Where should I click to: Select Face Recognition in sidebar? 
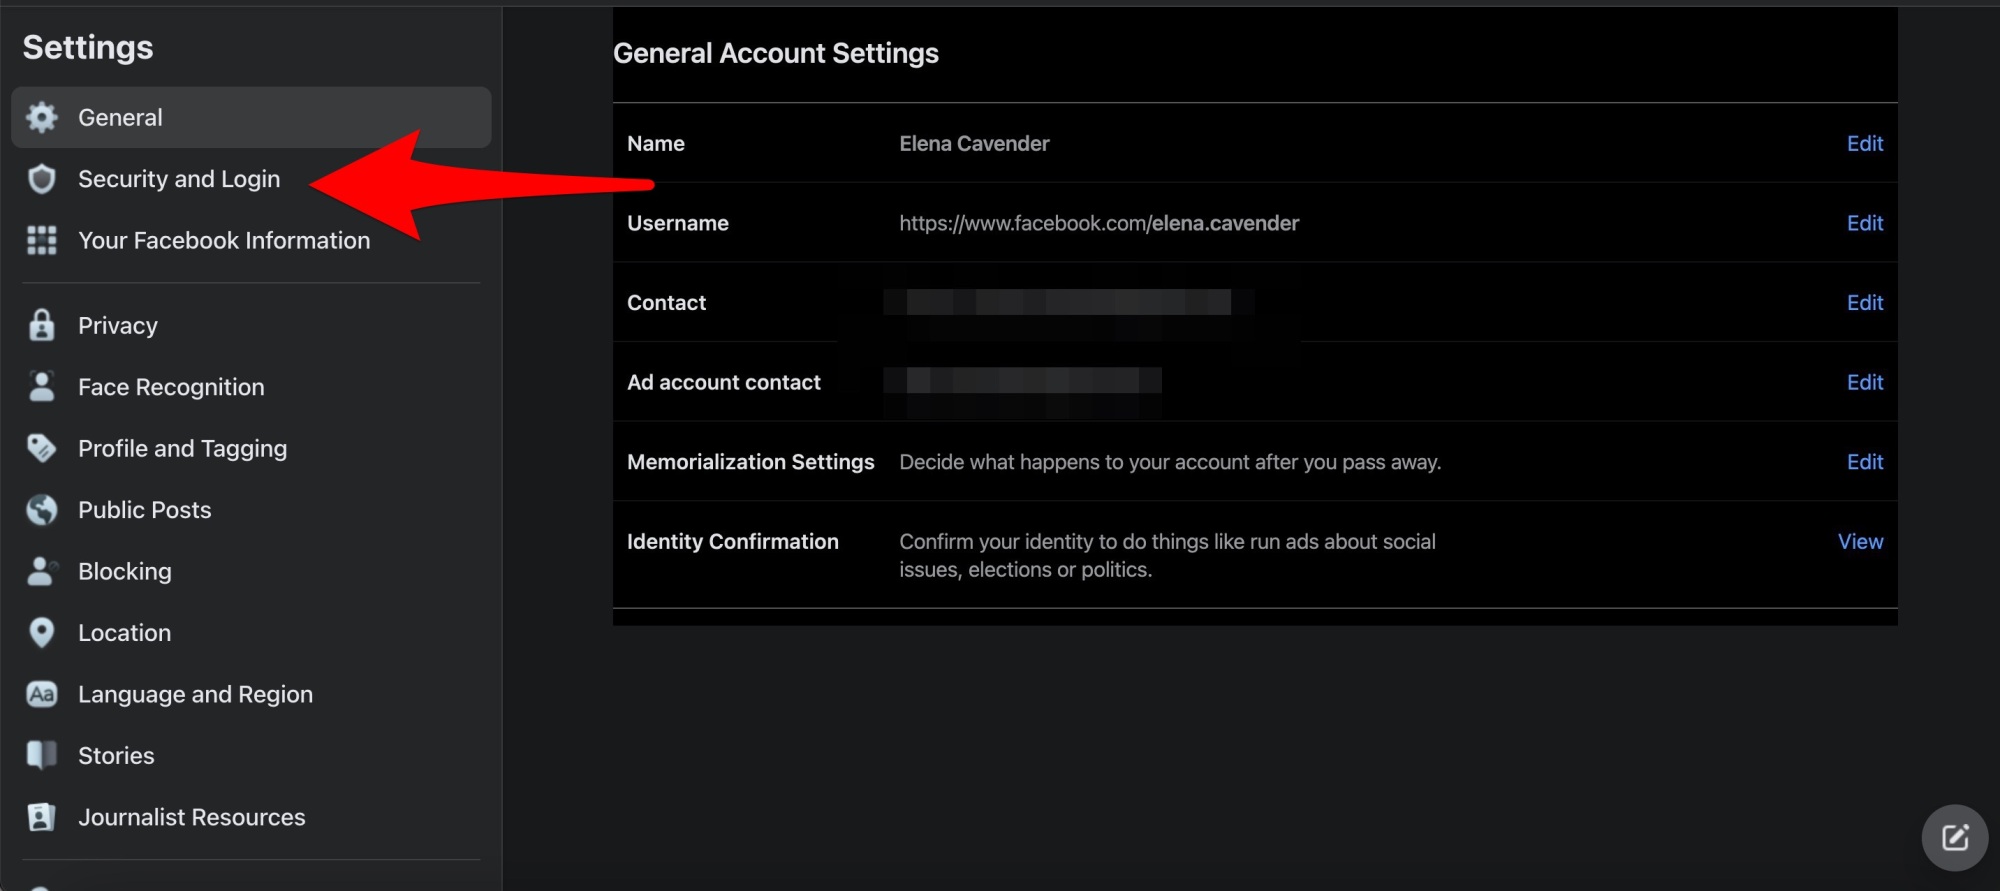(x=251, y=387)
